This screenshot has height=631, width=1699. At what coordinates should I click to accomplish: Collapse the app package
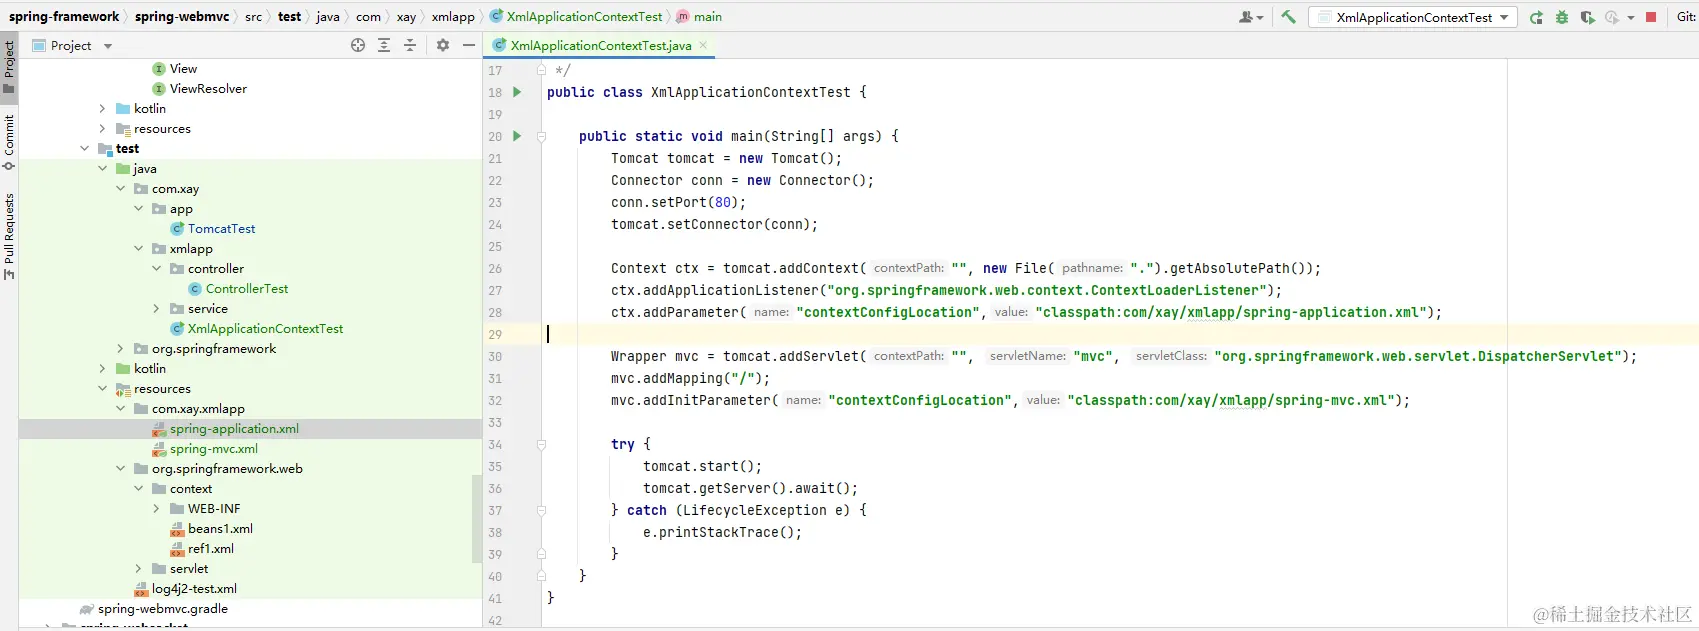pos(138,209)
